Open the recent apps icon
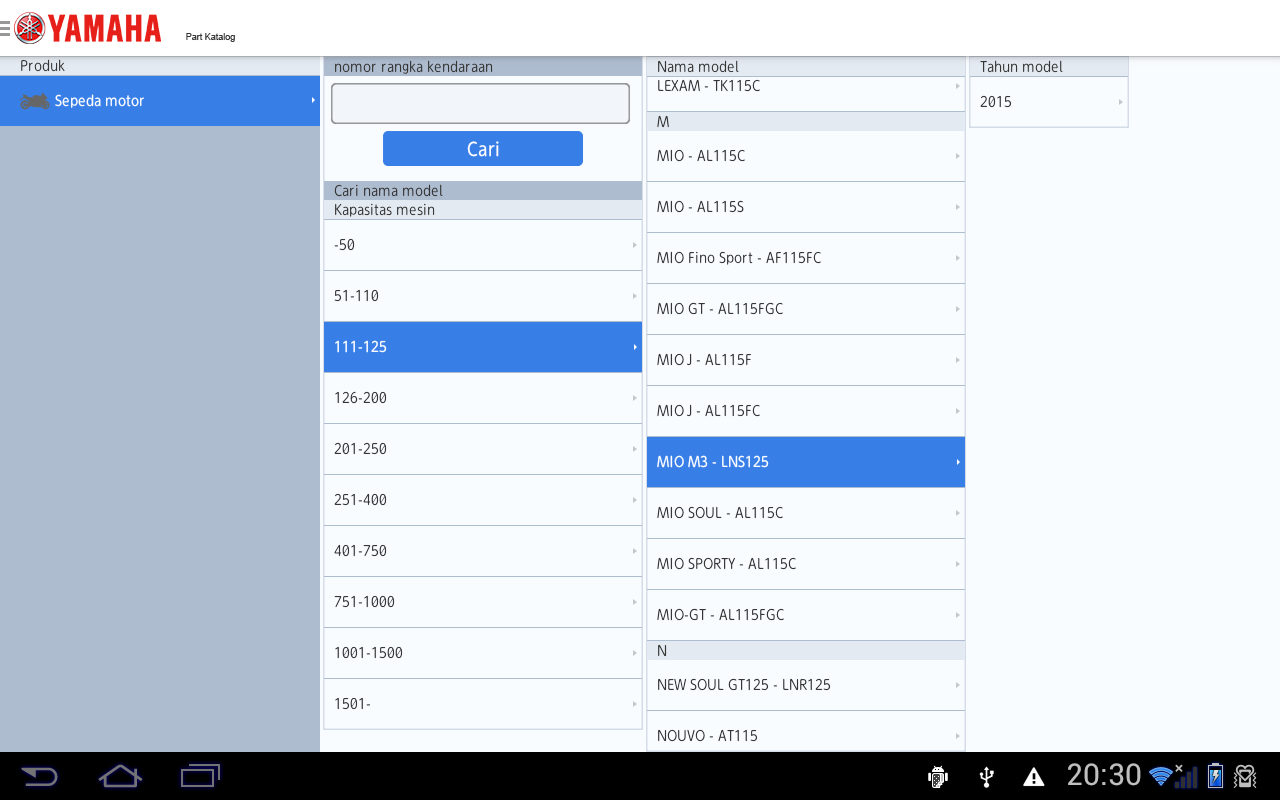Image resolution: width=1280 pixels, height=800 pixels. tap(200, 776)
